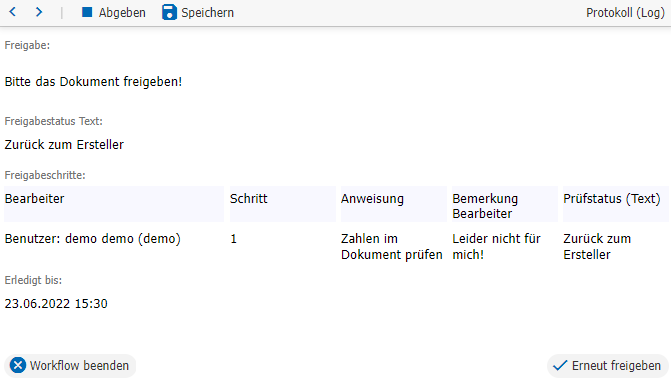Click the Speichern floppy disk icon
The height and width of the screenshot is (390, 671).
click(x=169, y=12)
